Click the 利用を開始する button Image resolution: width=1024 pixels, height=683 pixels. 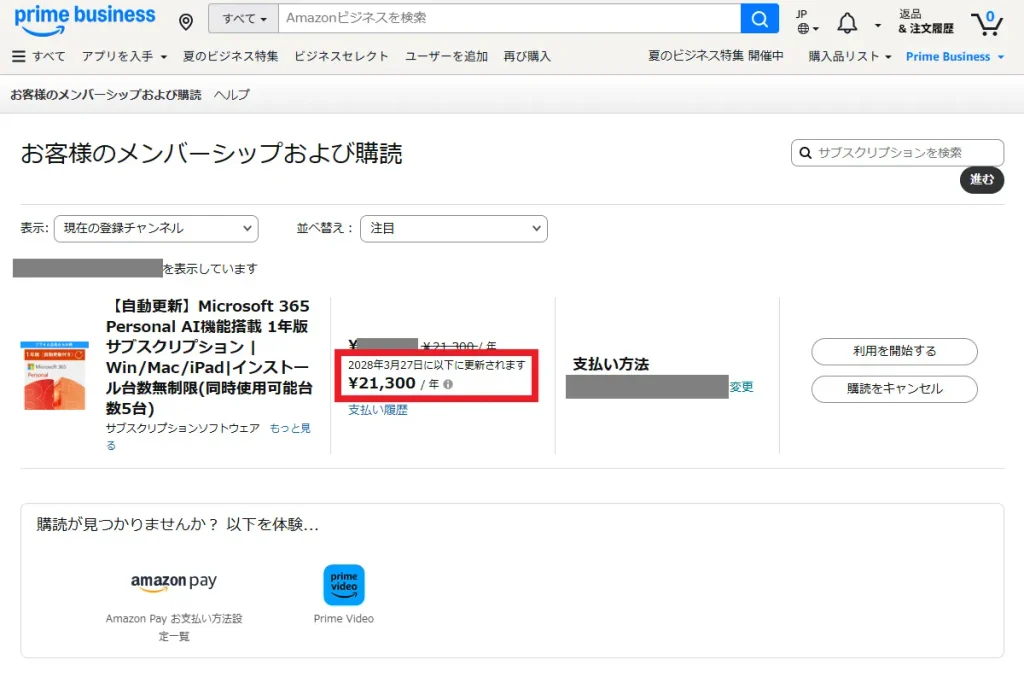click(x=894, y=351)
